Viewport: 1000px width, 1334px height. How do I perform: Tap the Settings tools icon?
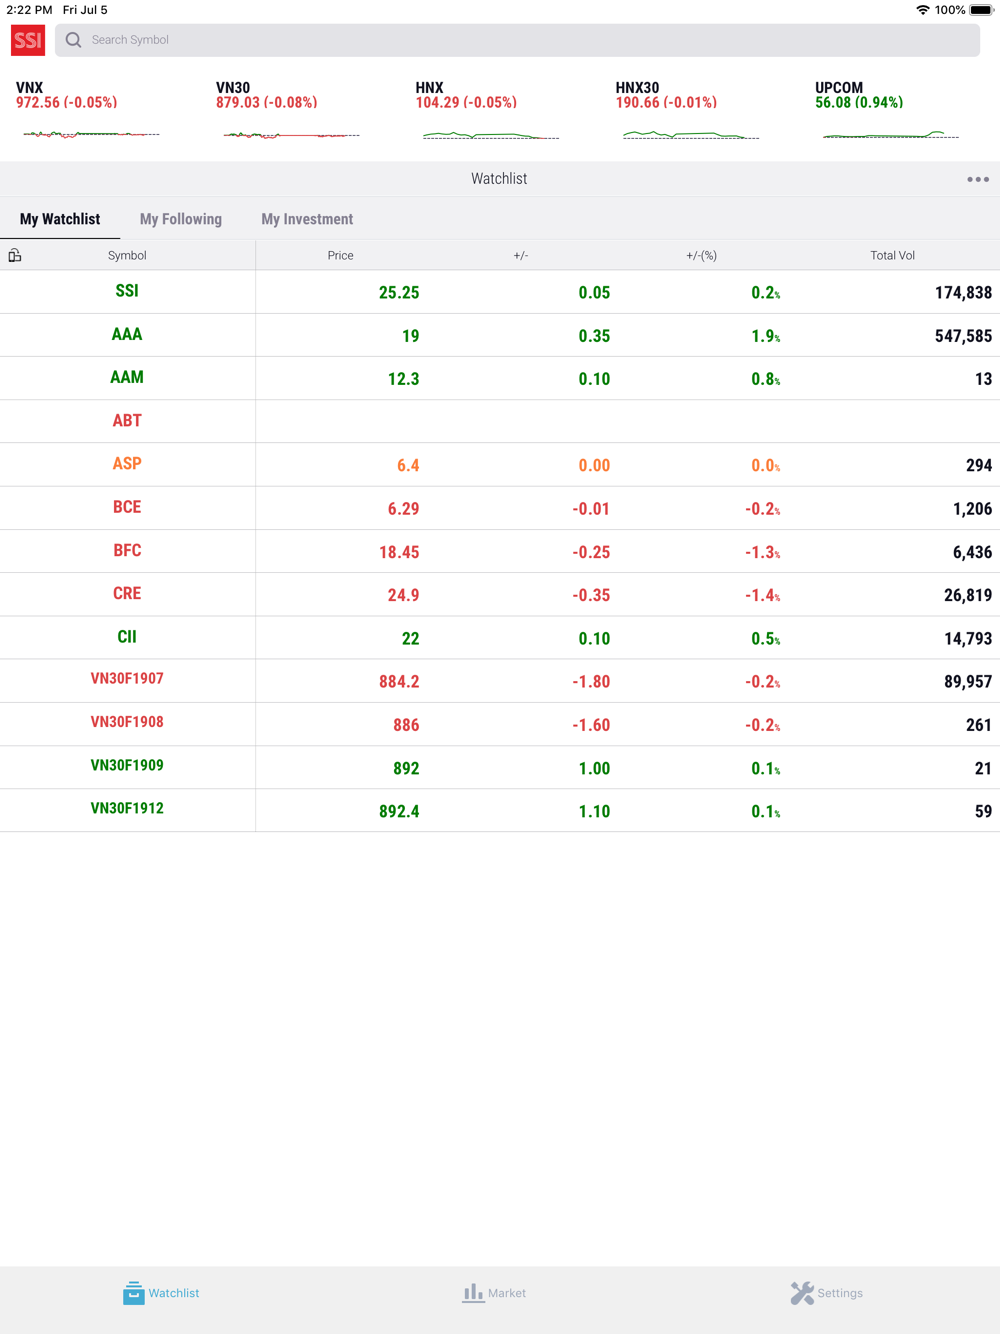[x=802, y=1293]
